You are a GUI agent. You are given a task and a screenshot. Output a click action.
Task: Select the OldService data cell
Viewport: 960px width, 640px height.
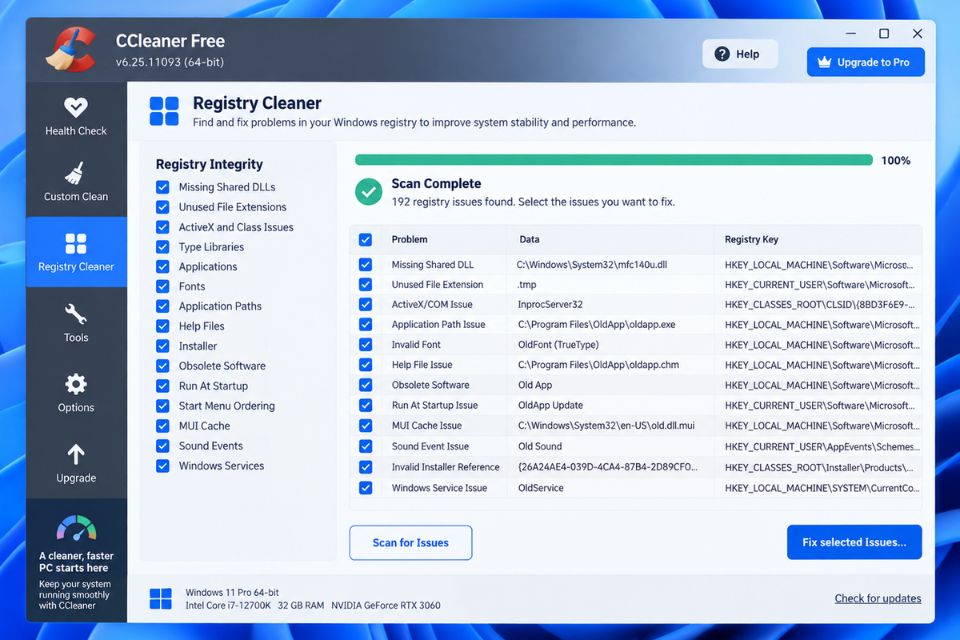pos(541,488)
